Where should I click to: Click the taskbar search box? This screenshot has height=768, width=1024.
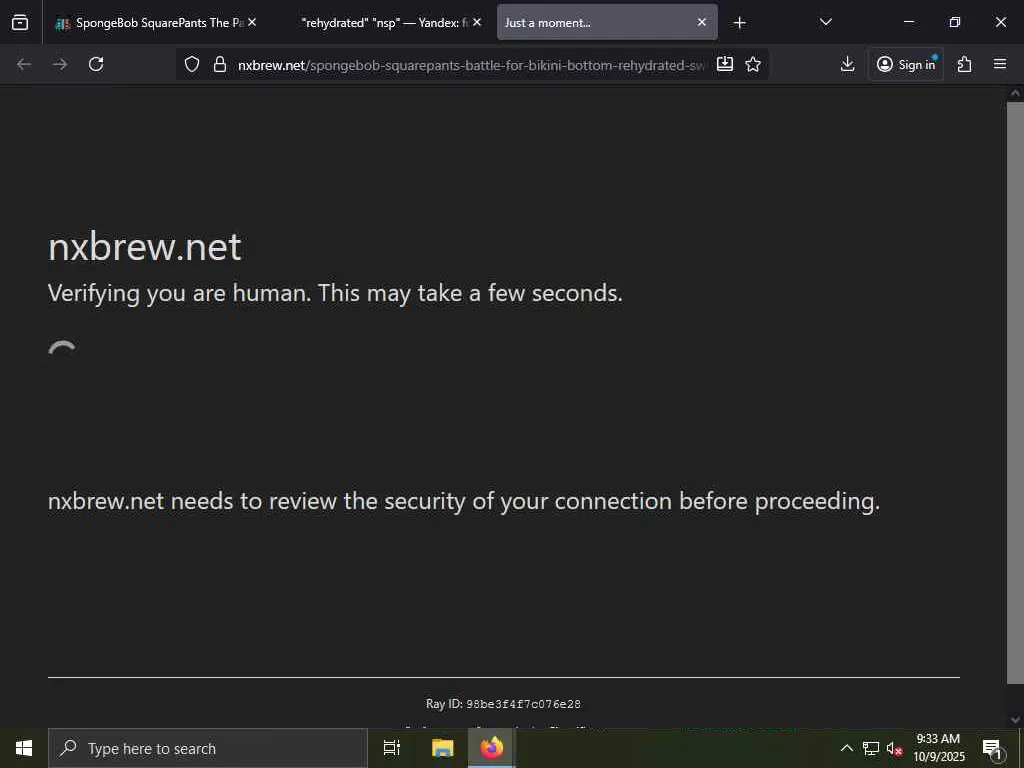coord(208,748)
